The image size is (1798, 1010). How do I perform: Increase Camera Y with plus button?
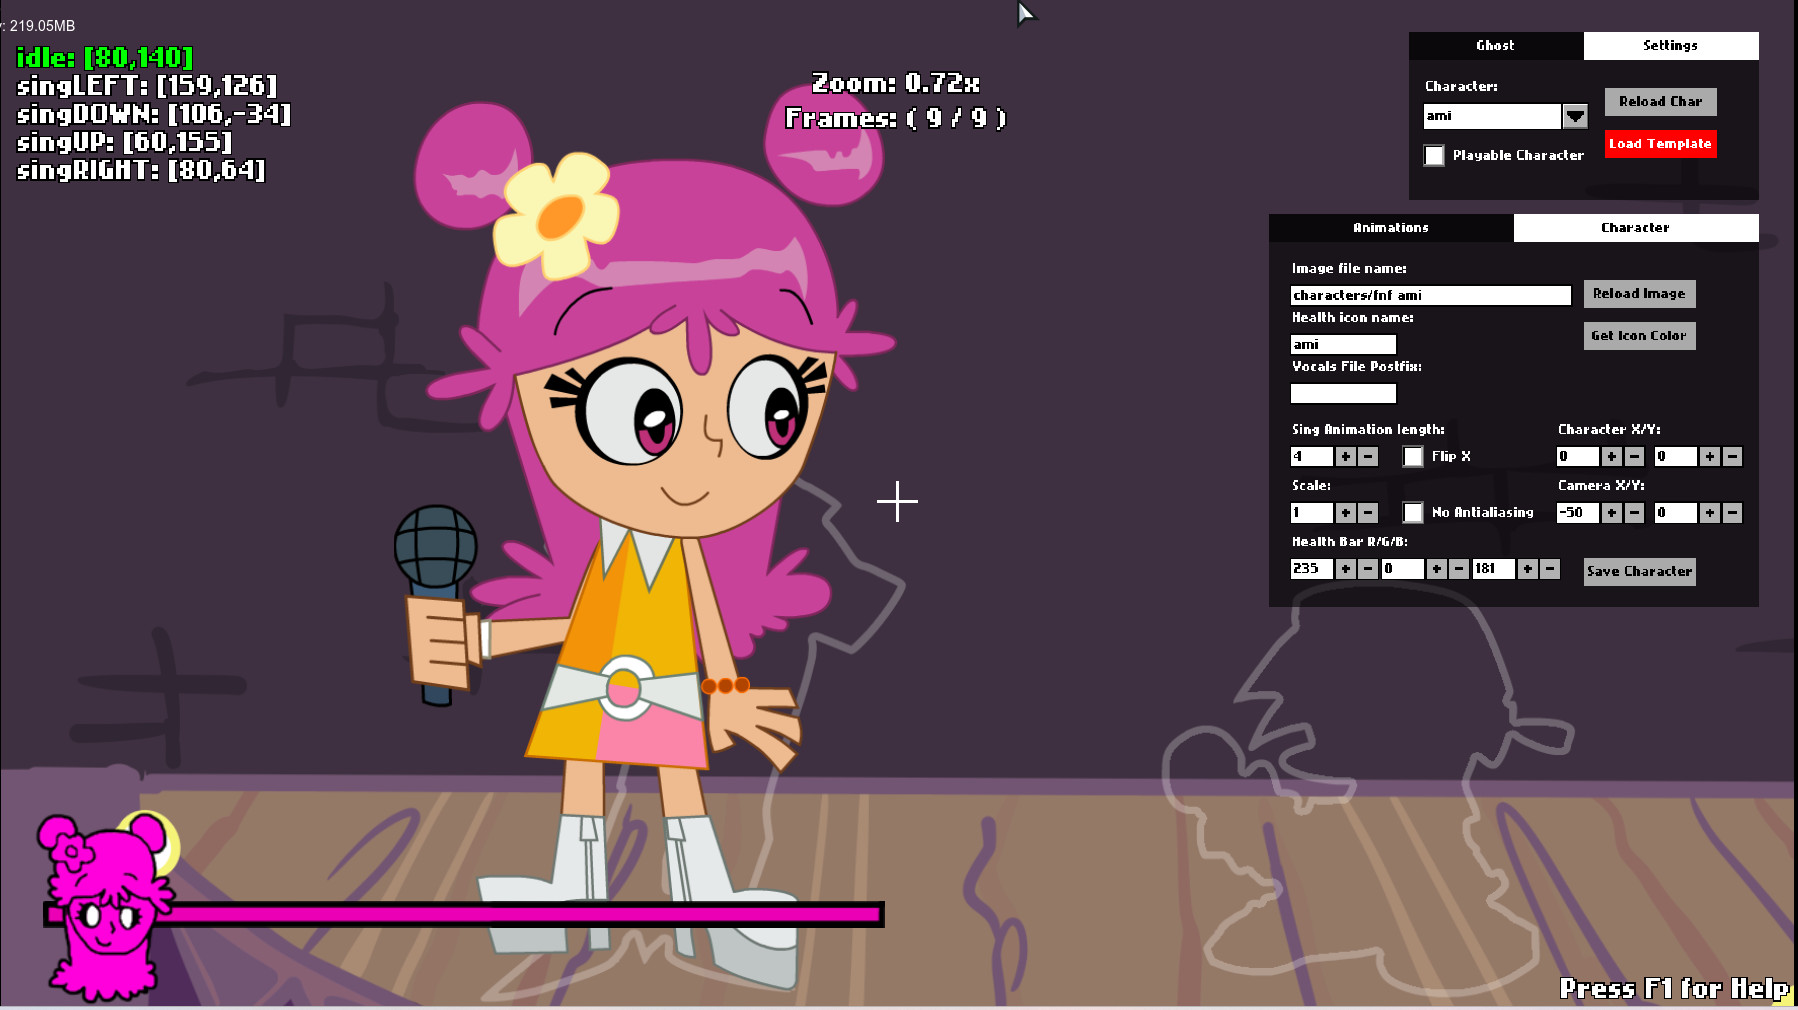(1710, 513)
